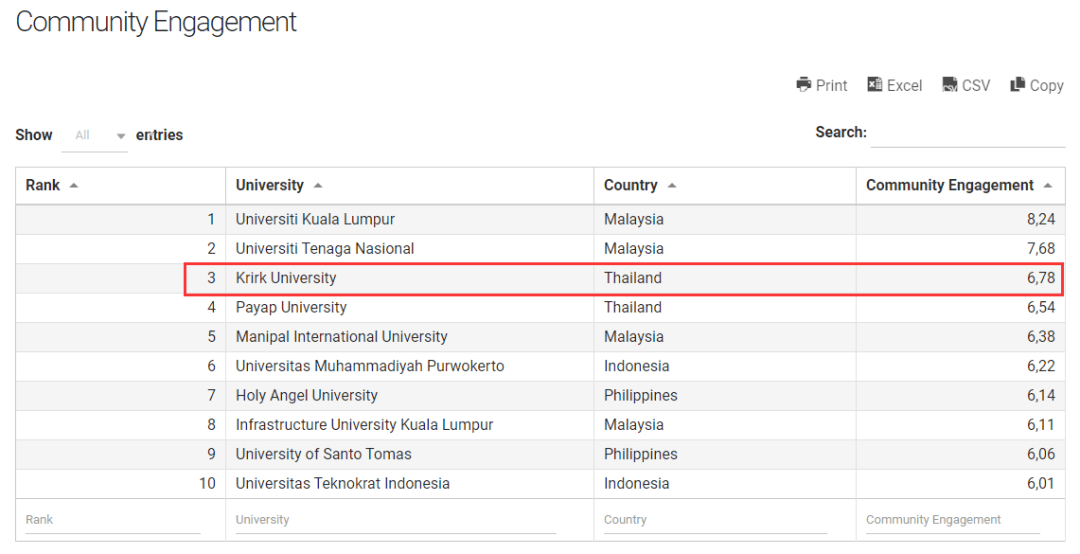Select Holy Angel University row
Image resolution: width=1080 pixels, height=554 pixels.
307,395
